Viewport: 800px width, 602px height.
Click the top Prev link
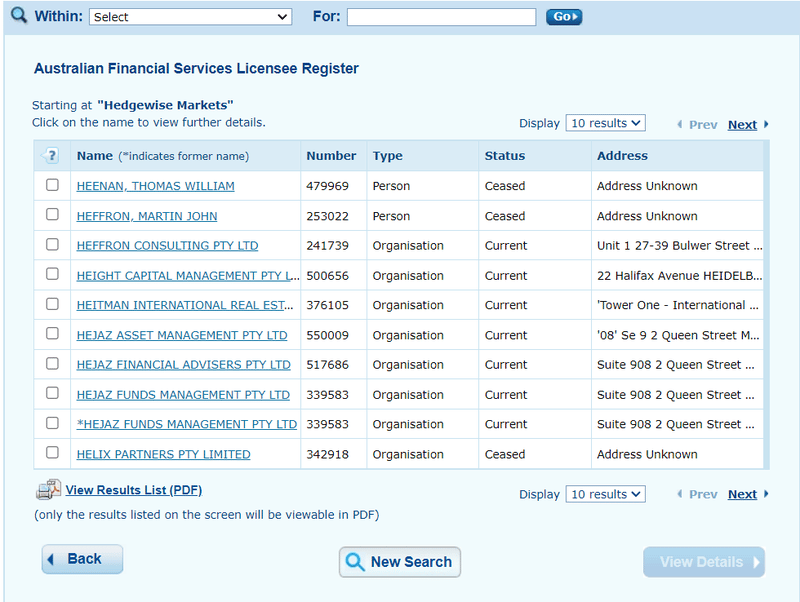(x=703, y=124)
